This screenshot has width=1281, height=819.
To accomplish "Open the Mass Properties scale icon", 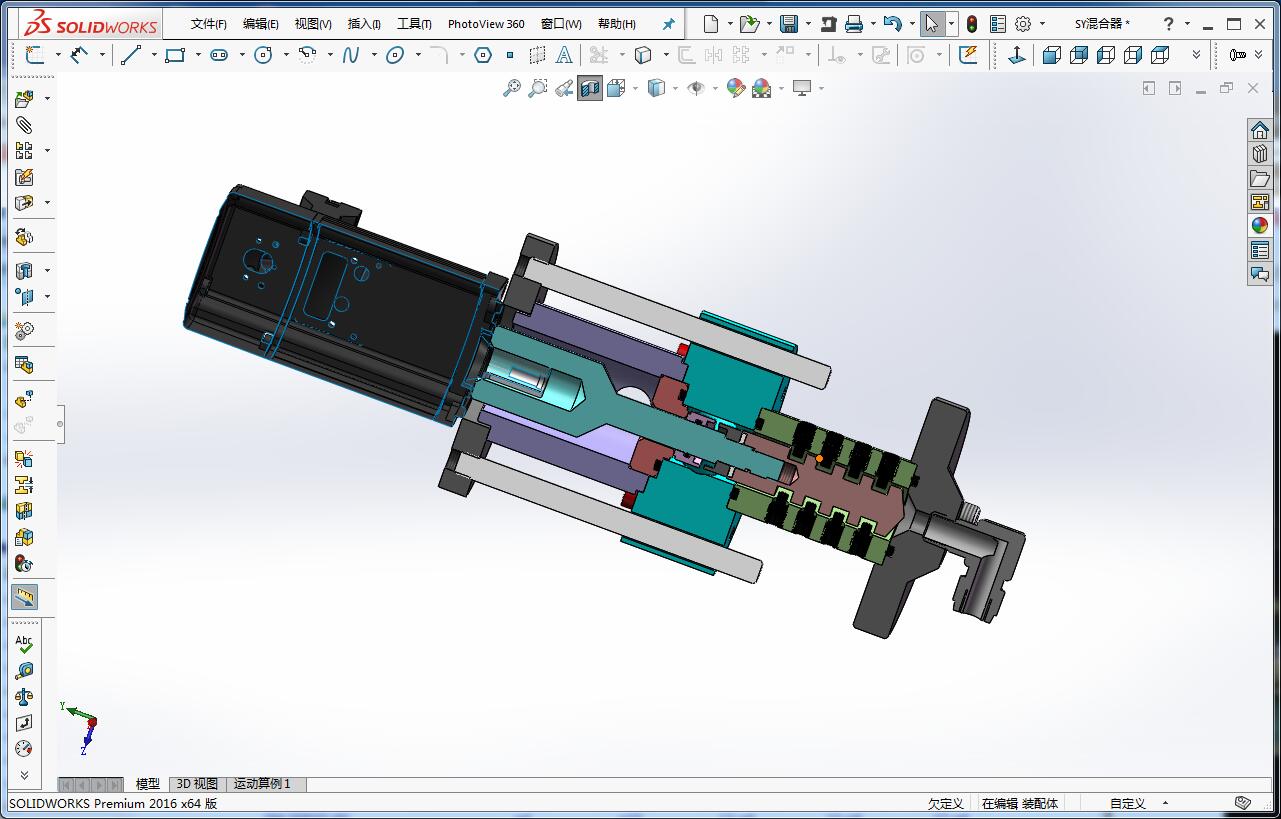I will click(x=25, y=697).
